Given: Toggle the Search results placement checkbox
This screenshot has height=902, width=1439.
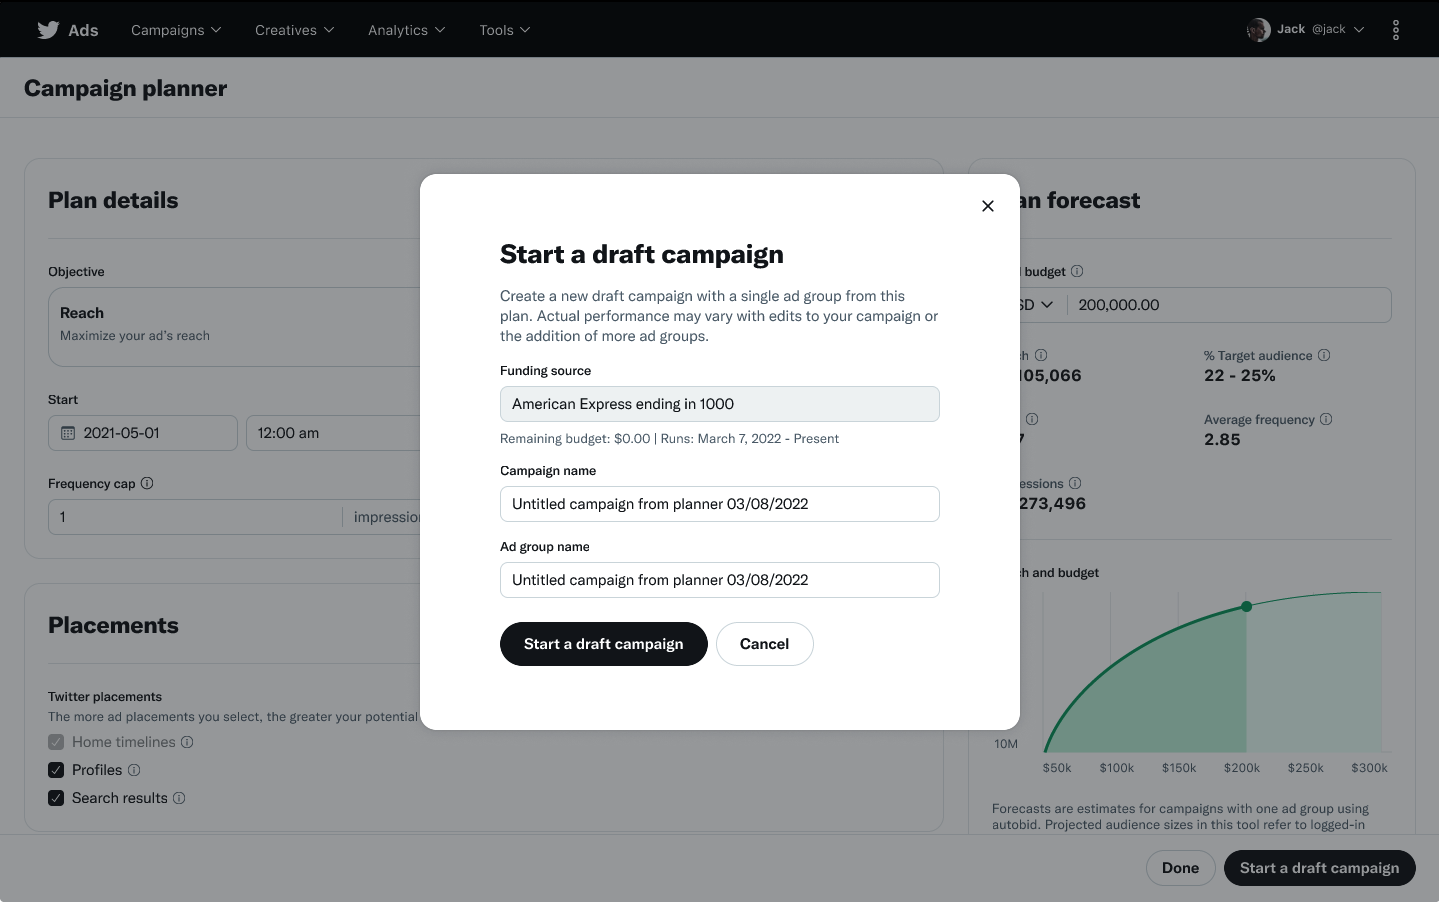Looking at the screenshot, I should (56, 798).
